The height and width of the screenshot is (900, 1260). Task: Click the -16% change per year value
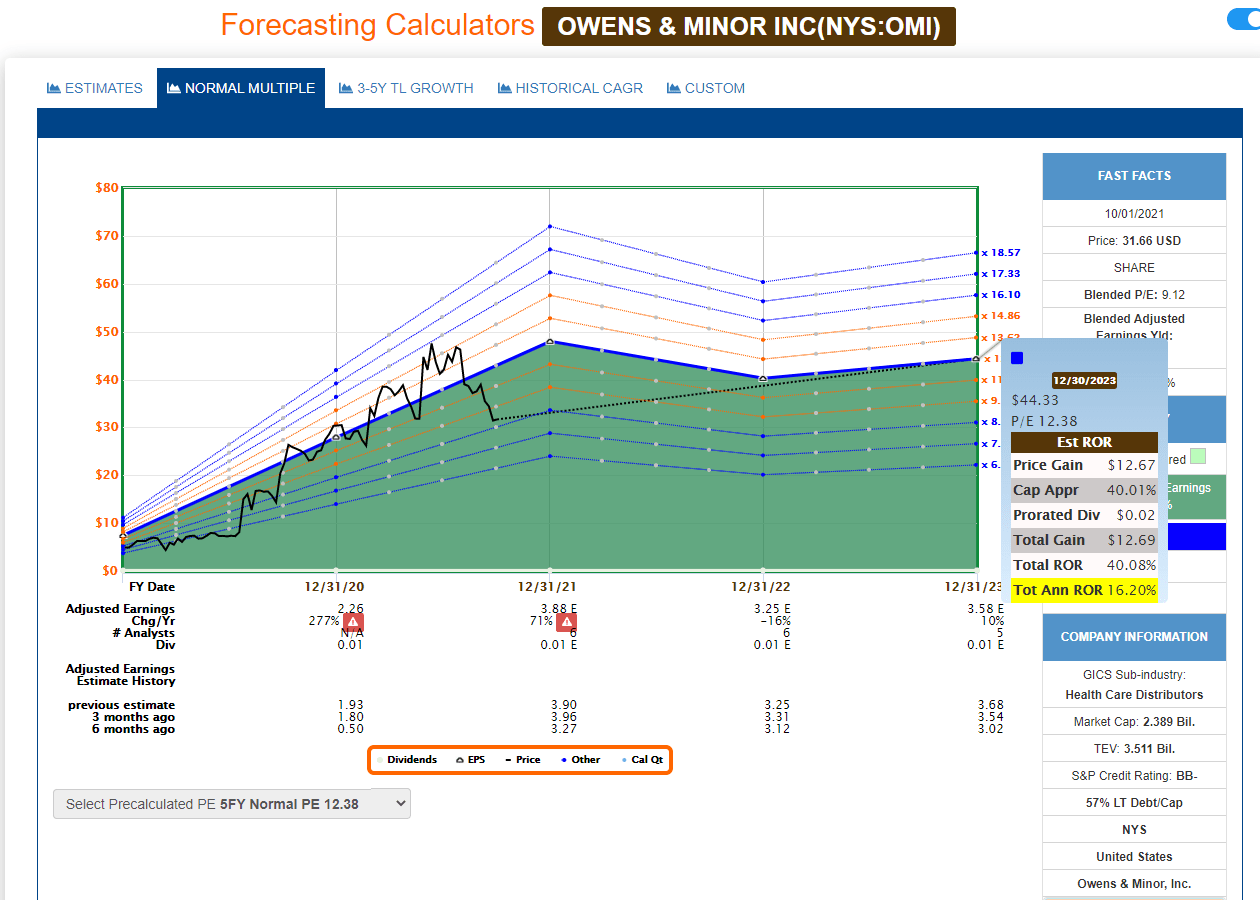click(x=776, y=621)
